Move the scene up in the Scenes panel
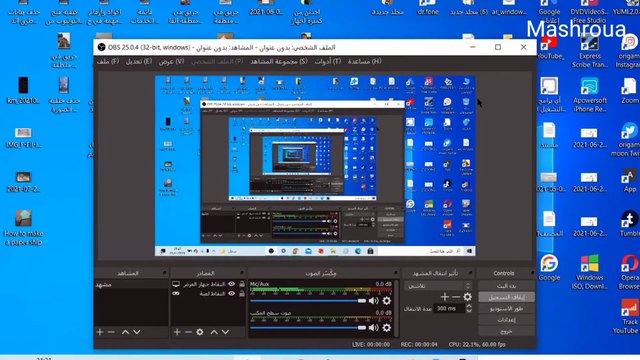Screen dimensions: 640x360 pyautogui.click(x=125, y=332)
